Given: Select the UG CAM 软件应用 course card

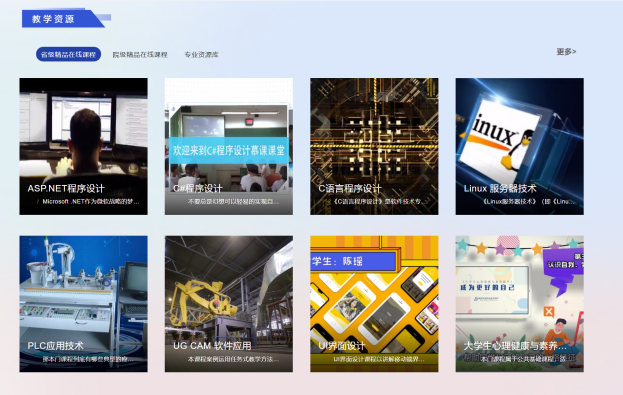Looking at the screenshot, I should 229,304.
